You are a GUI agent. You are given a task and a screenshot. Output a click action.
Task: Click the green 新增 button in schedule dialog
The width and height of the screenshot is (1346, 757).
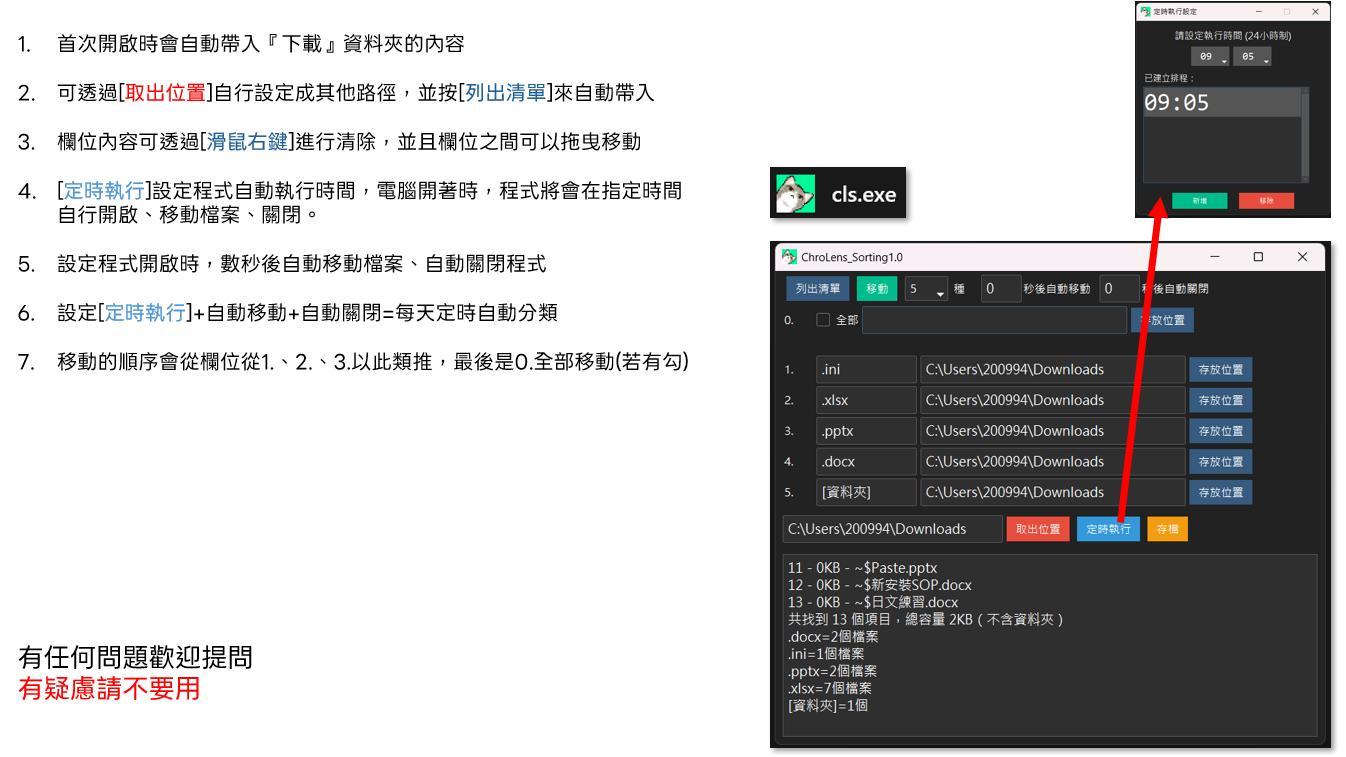click(x=1197, y=200)
